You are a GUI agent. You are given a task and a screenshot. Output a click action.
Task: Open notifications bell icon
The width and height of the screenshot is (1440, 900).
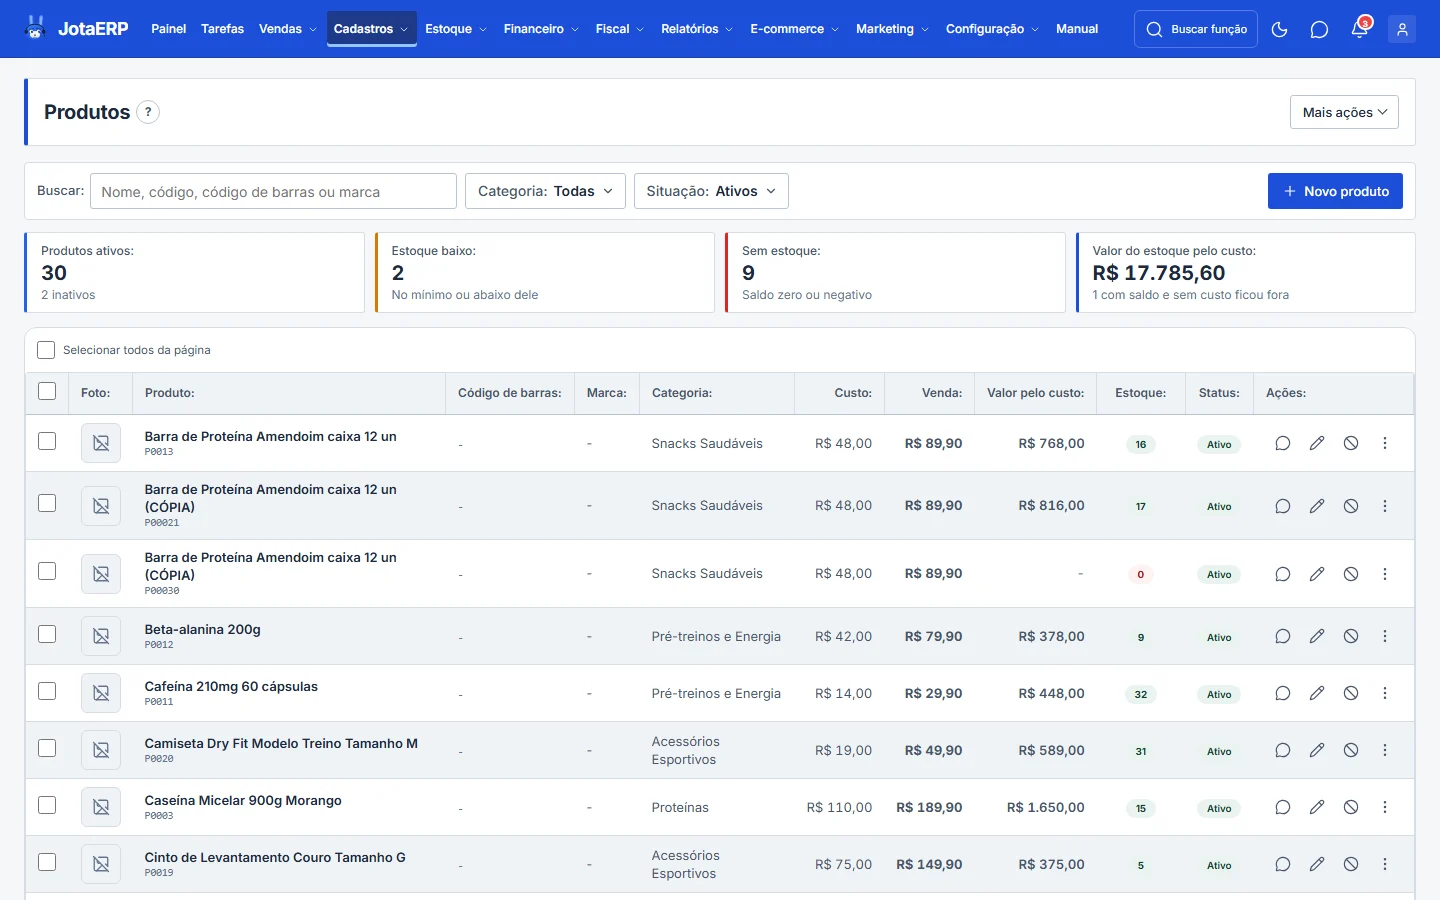point(1359,29)
